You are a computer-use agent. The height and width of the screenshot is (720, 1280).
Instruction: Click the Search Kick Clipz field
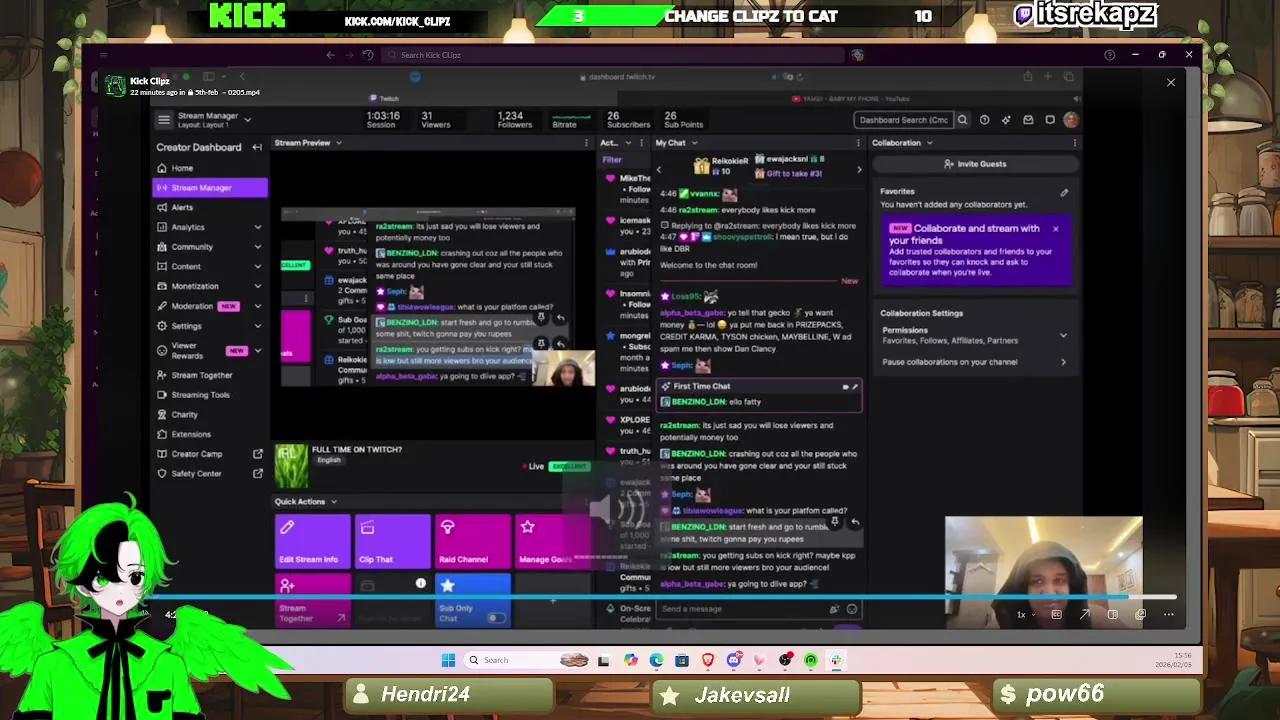pyautogui.click(x=615, y=55)
